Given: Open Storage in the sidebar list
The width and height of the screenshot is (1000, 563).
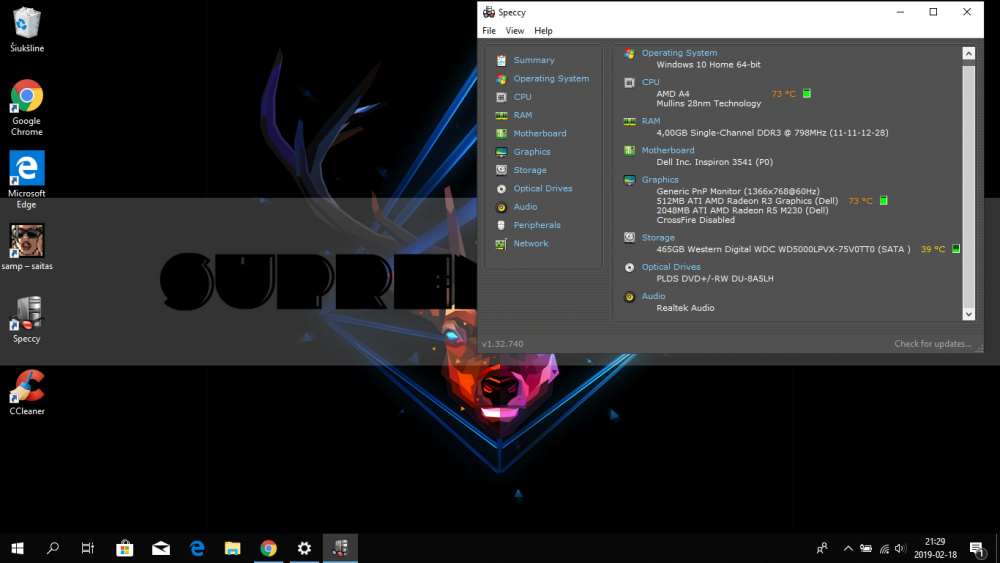Looking at the screenshot, I should (x=530, y=170).
